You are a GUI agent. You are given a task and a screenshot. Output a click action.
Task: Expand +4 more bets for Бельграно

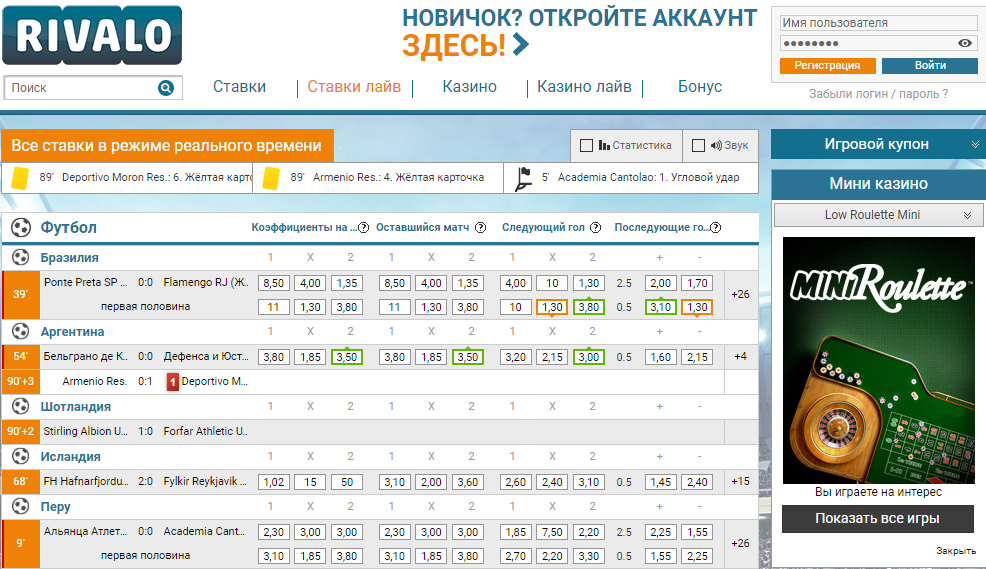pos(740,356)
